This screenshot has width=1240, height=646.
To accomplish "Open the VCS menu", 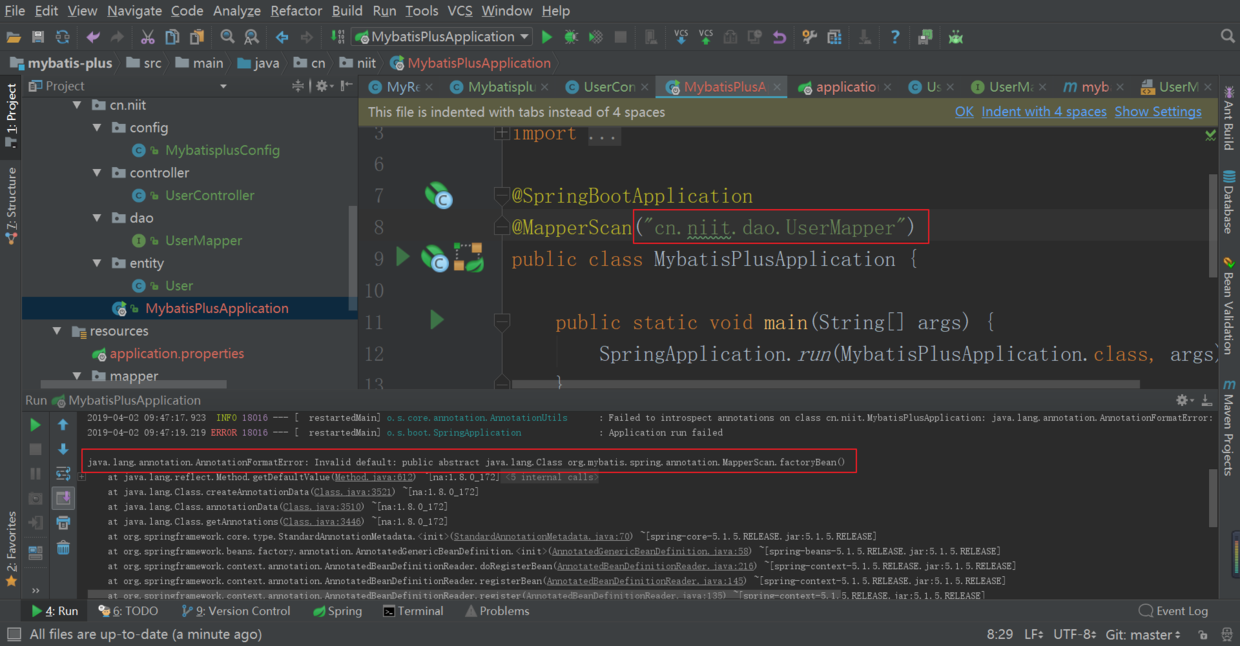I will (460, 11).
